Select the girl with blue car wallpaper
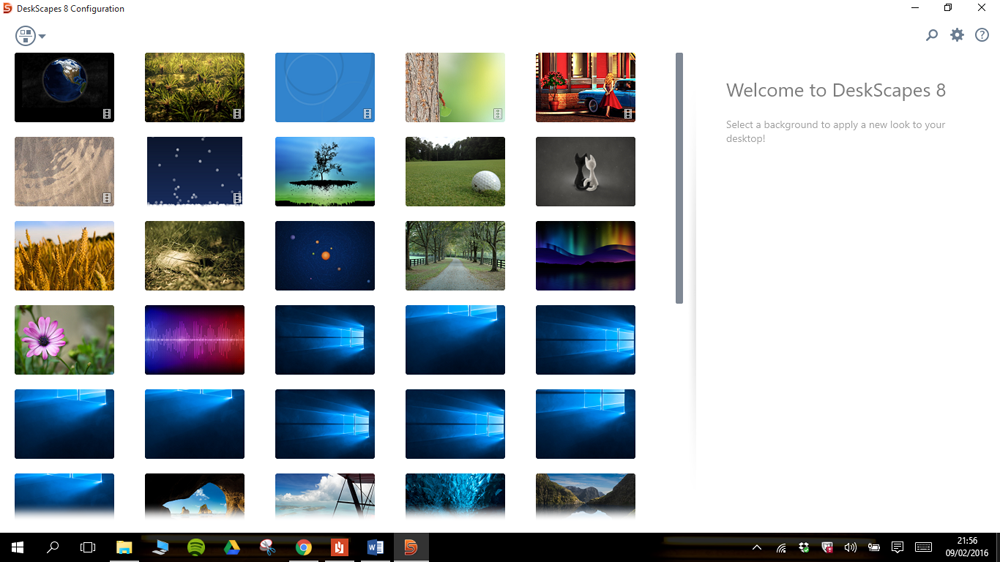The width and height of the screenshot is (1000, 562). (585, 87)
